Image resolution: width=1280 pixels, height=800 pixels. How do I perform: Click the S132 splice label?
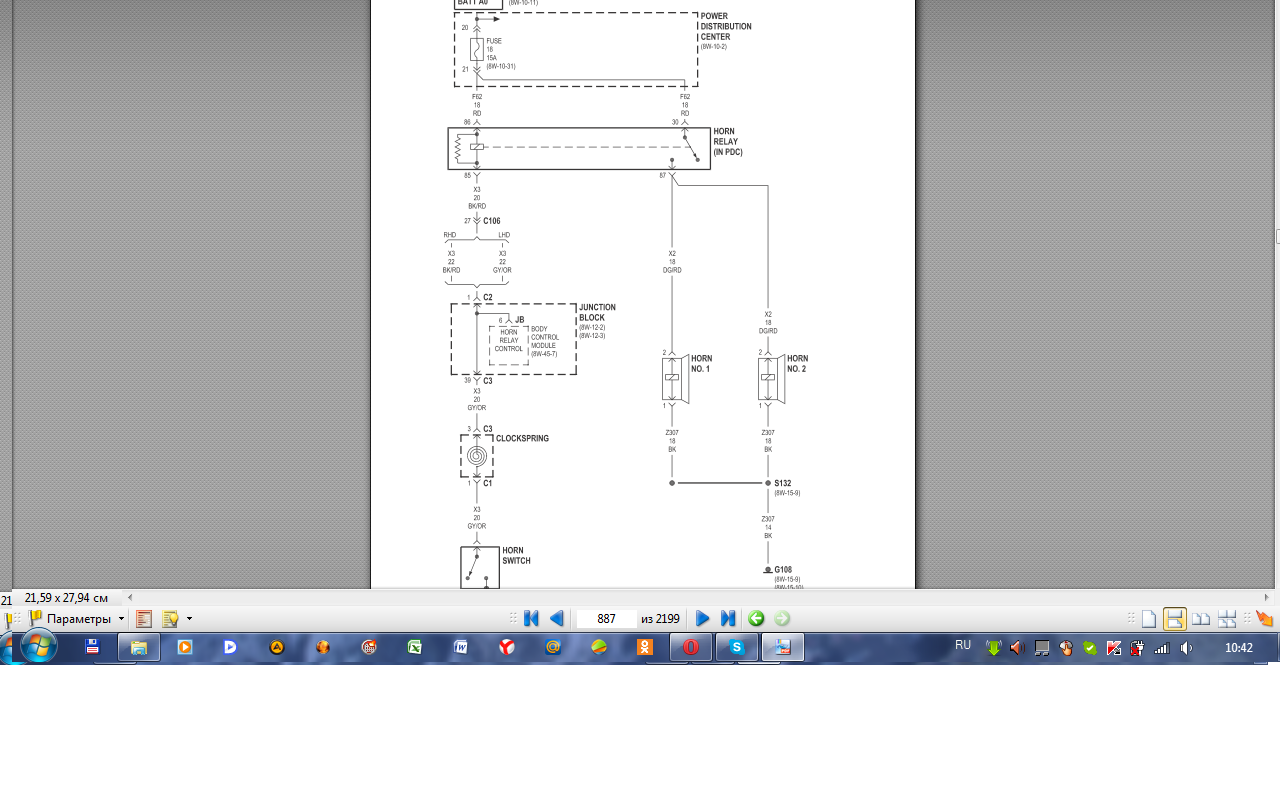pyautogui.click(x=782, y=483)
